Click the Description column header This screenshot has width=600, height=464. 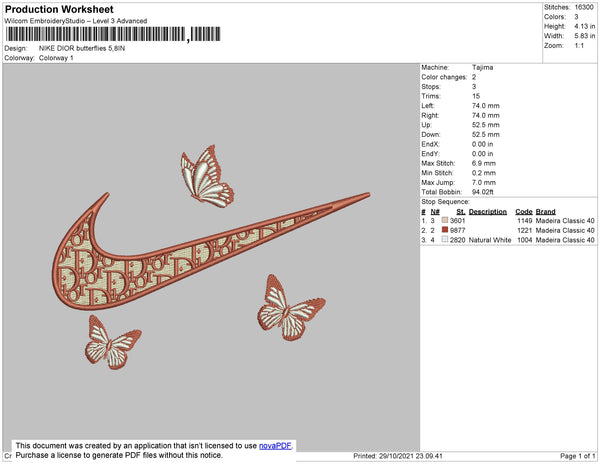pos(488,212)
